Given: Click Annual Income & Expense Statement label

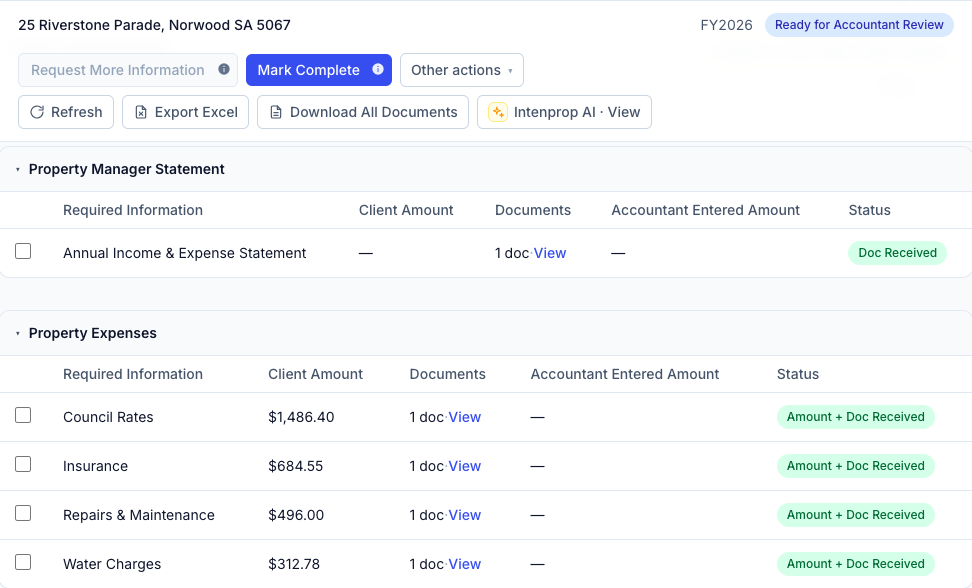Looking at the screenshot, I should (185, 253).
